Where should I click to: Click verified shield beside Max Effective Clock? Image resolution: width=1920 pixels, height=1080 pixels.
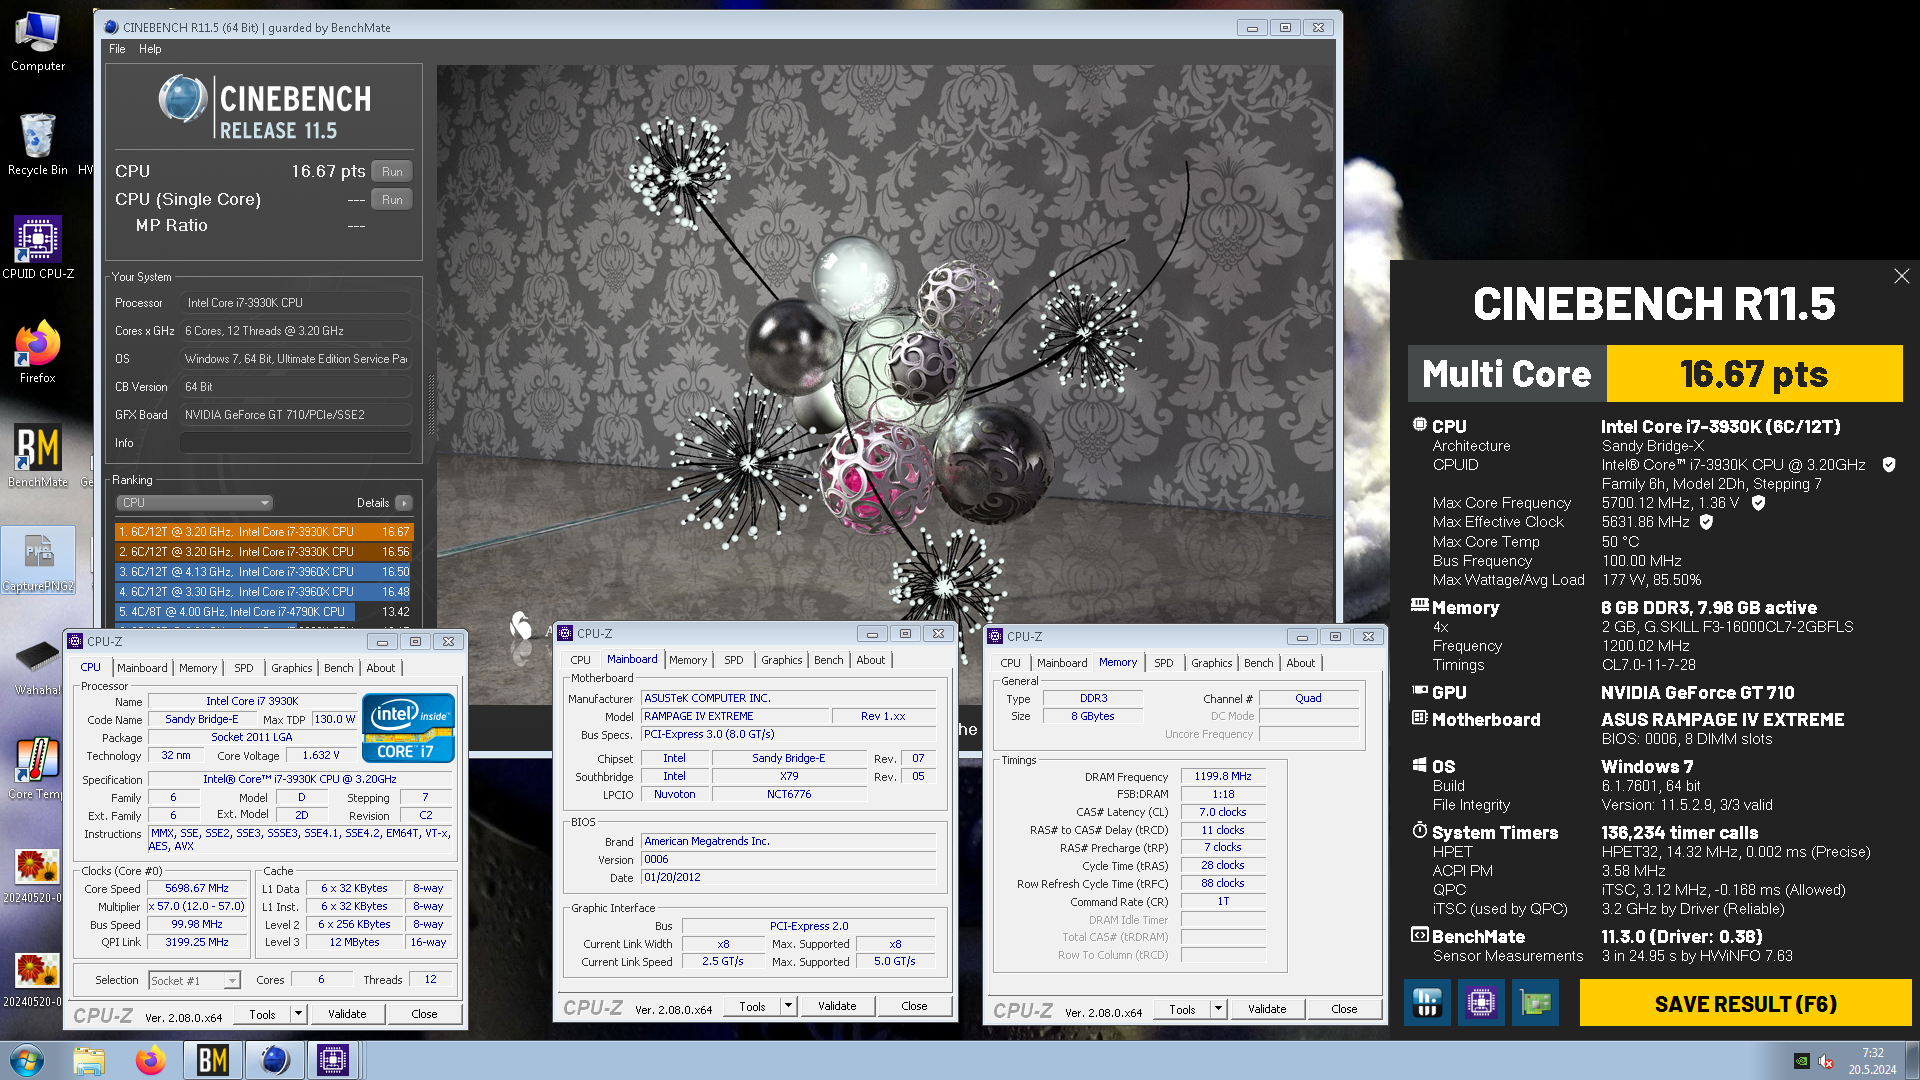(1706, 522)
